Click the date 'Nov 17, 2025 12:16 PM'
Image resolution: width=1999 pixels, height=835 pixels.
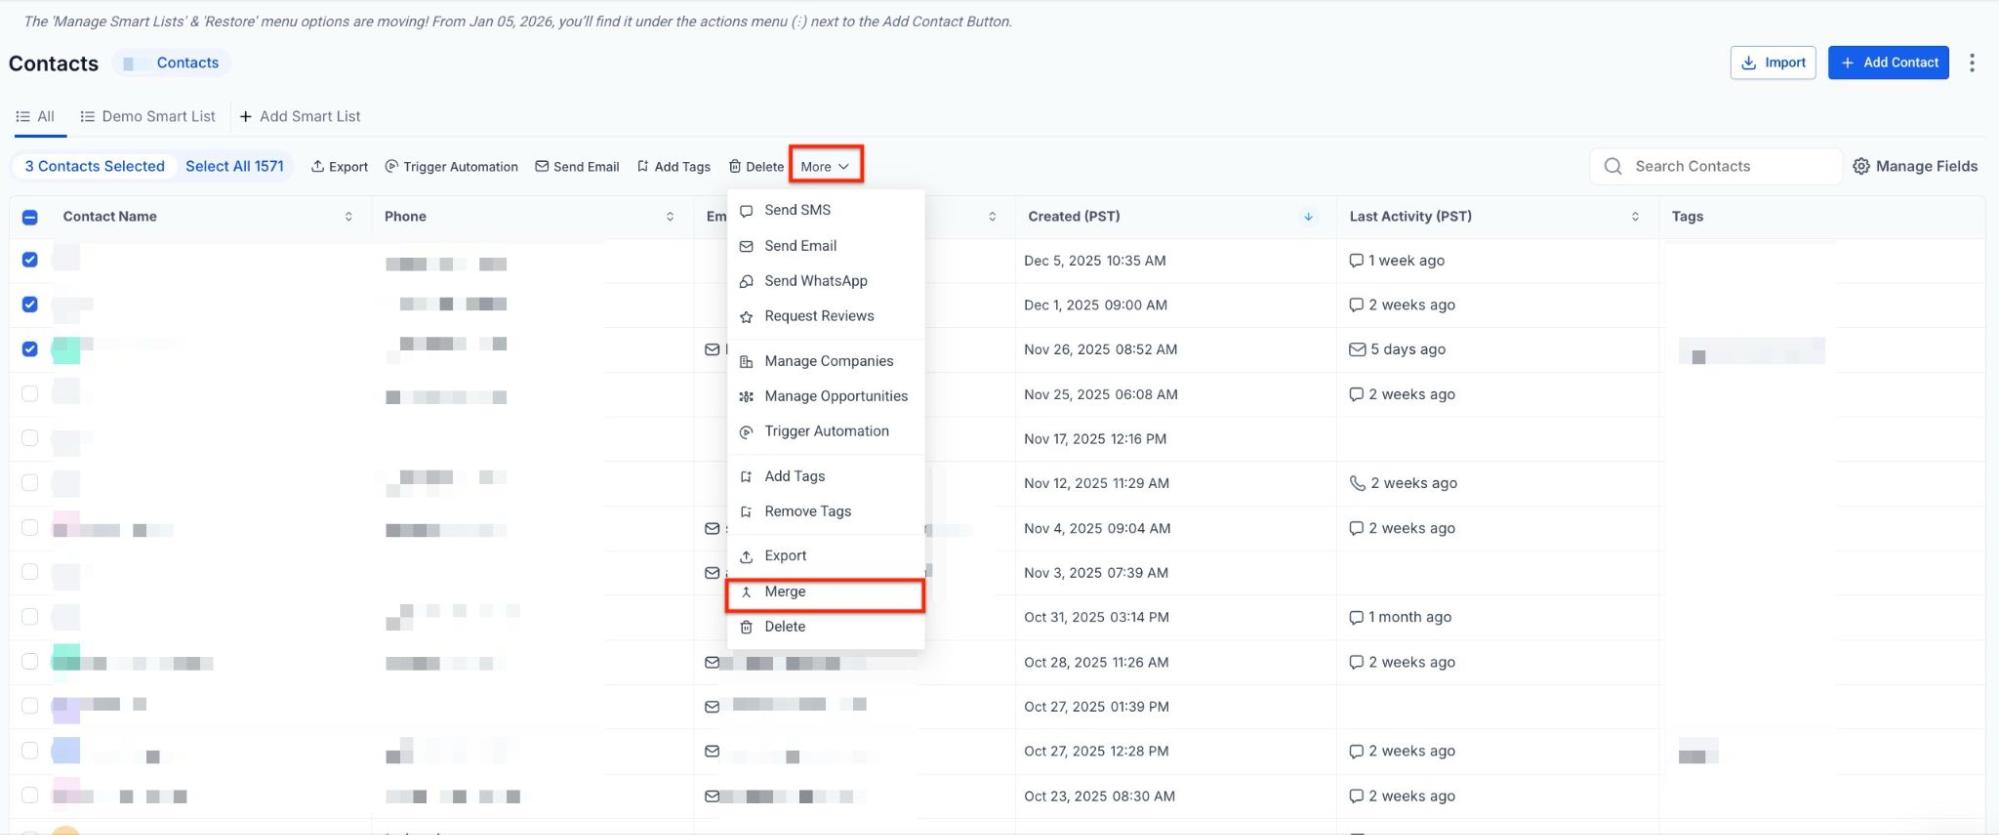[x=1095, y=439]
